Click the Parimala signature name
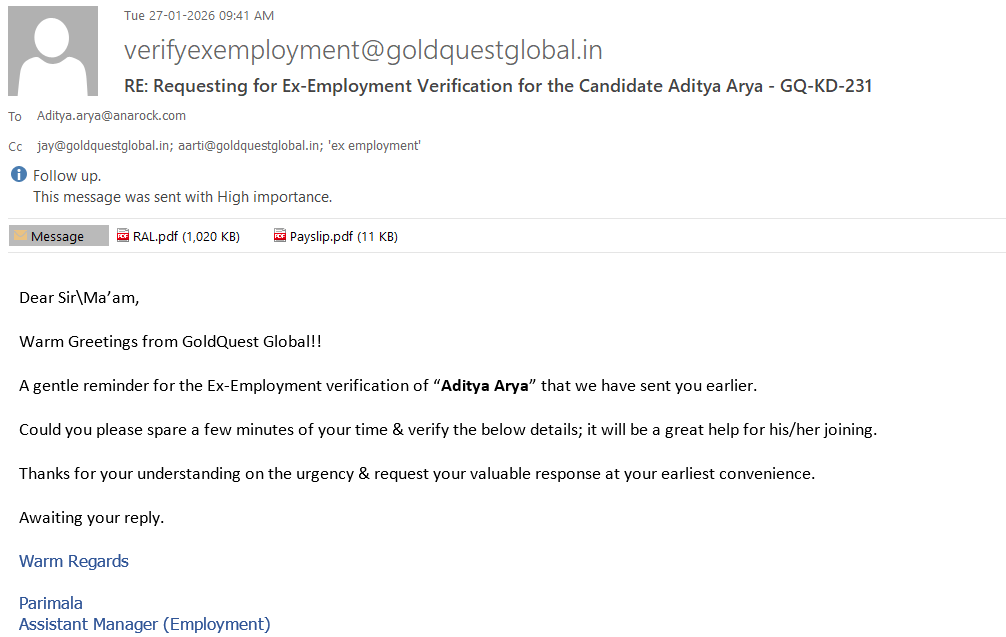 pyautogui.click(x=51, y=603)
